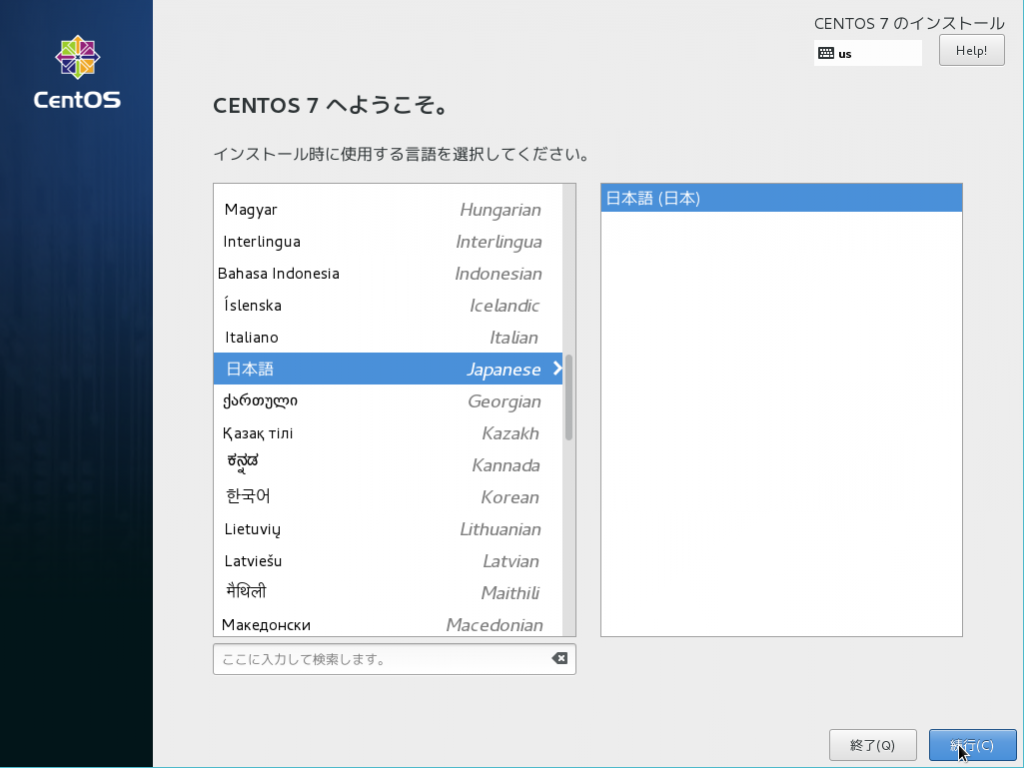Click the keyboard layout icon next to us
The height and width of the screenshot is (768, 1024).
coord(825,54)
